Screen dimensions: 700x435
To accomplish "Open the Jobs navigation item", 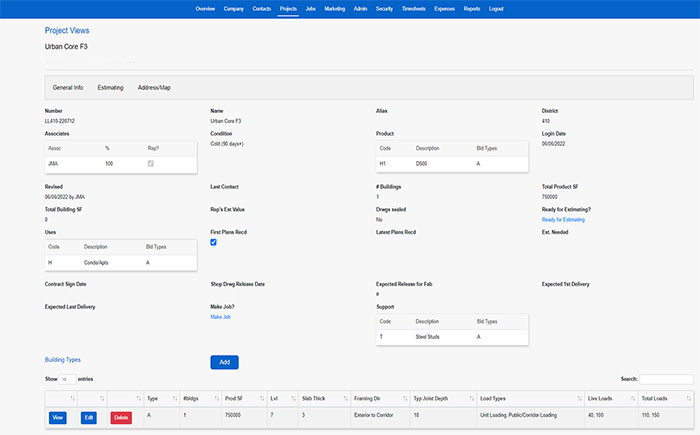I will [311, 8].
